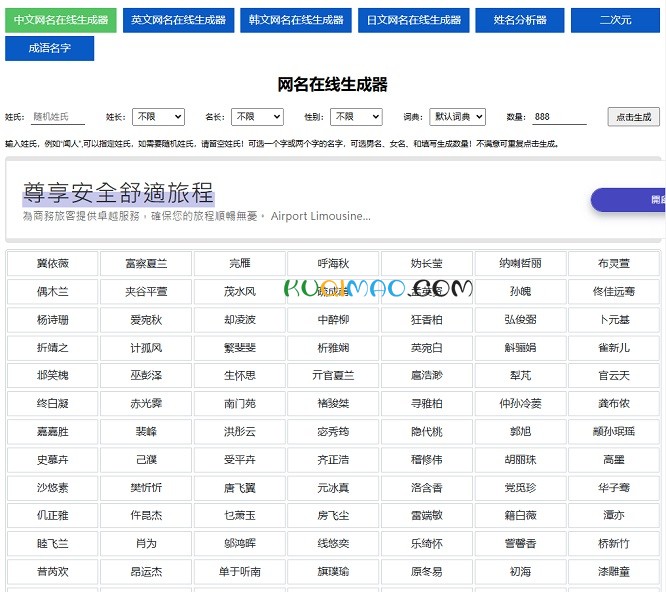The width and height of the screenshot is (666, 592).
Task: Select the name 寻雅柏
Action: (427, 403)
